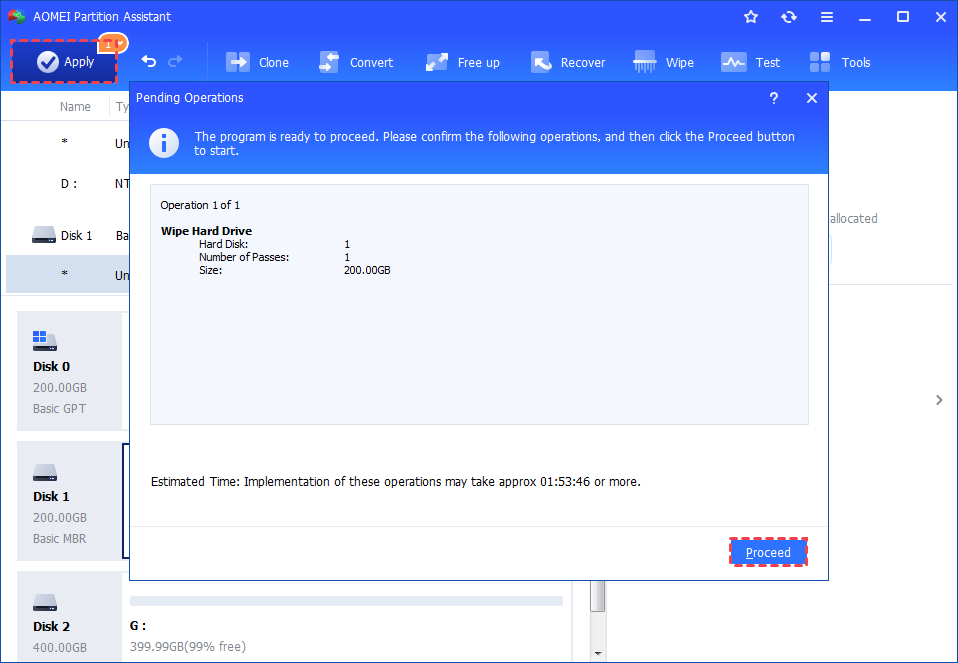
Task: Click the Proceed button
Action: [x=768, y=552]
